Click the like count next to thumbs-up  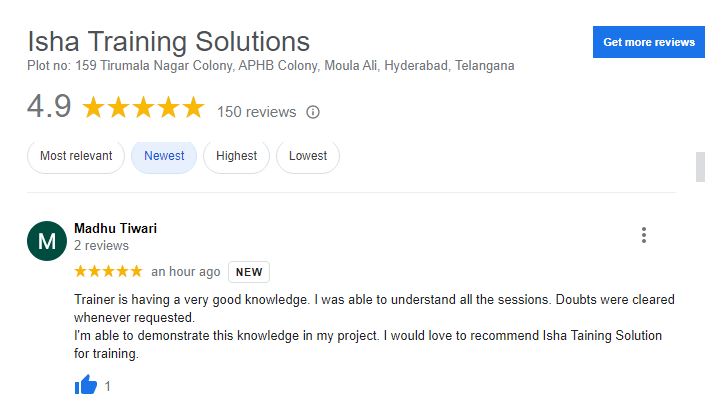click(107, 386)
